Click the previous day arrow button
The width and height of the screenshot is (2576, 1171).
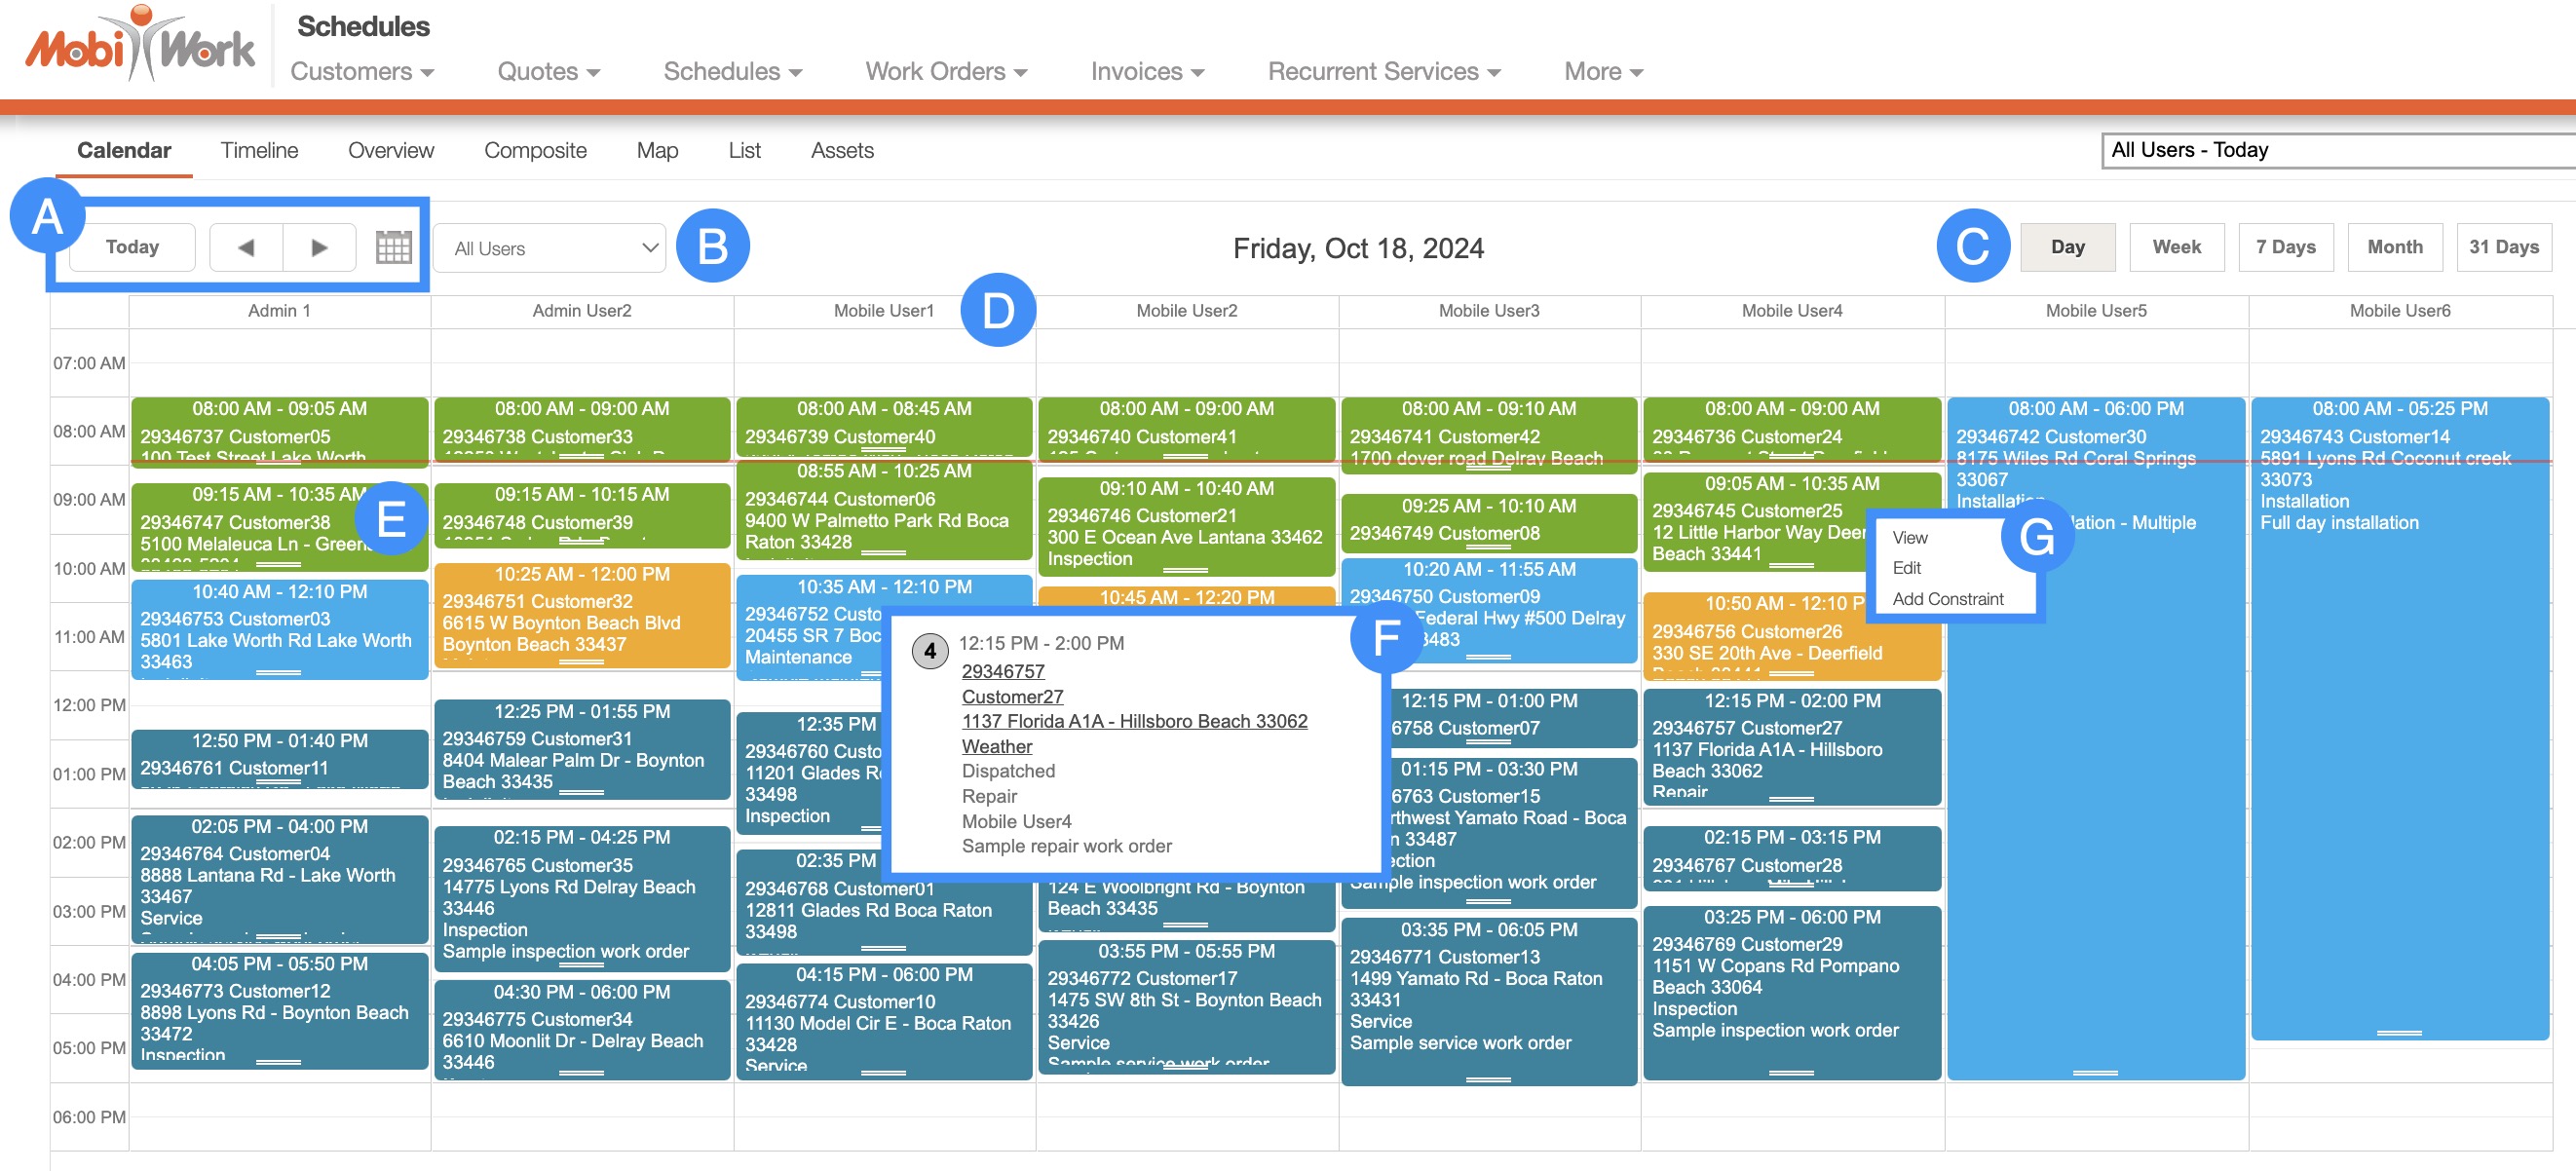click(246, 247)
